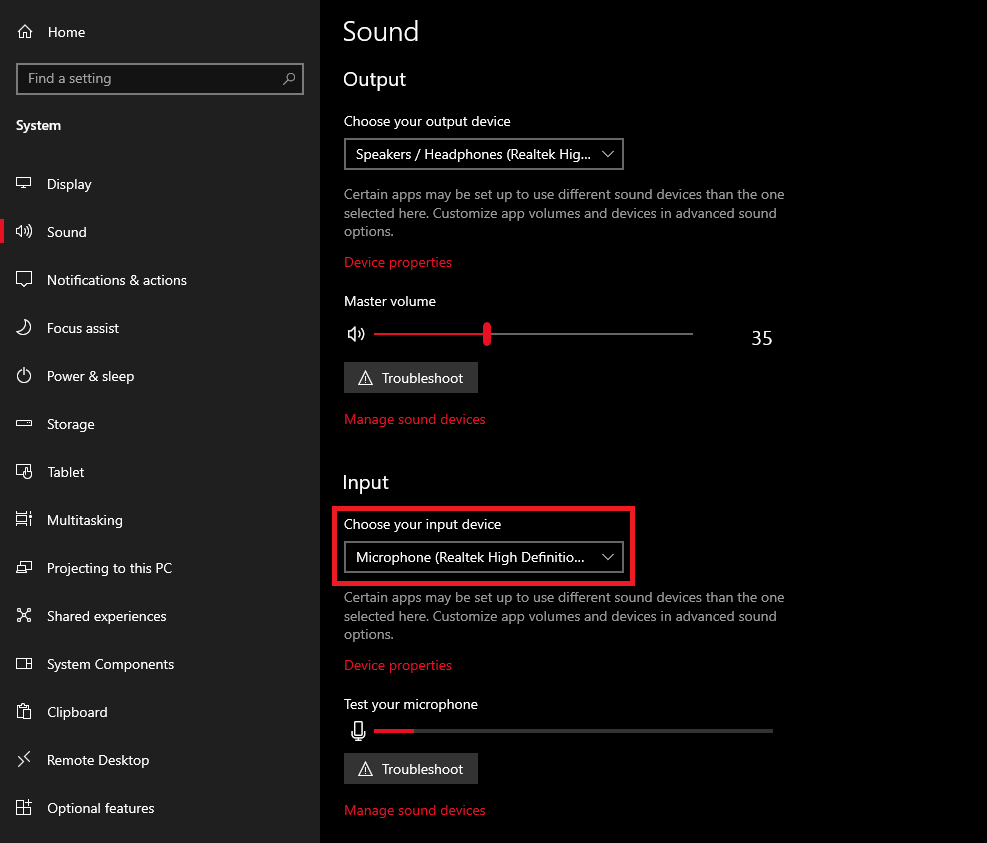Click the Power & sleep icon
987x843 pixels.
(24, 376)
